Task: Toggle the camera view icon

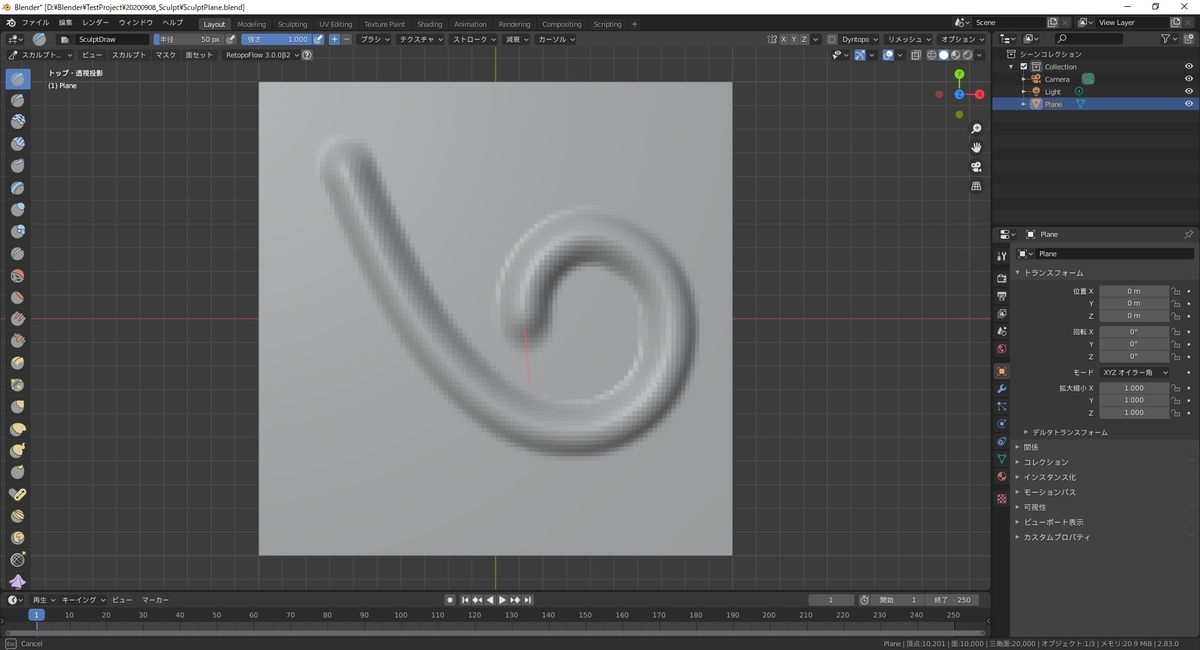Action: [976, 167]
